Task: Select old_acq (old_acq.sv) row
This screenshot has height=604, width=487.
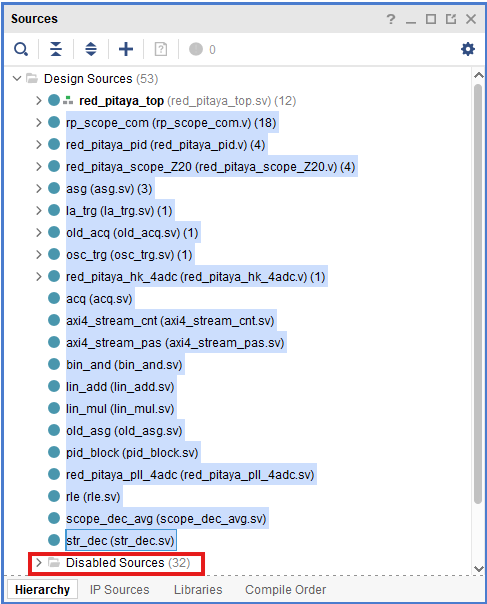Action: click(x=133, y=232)
